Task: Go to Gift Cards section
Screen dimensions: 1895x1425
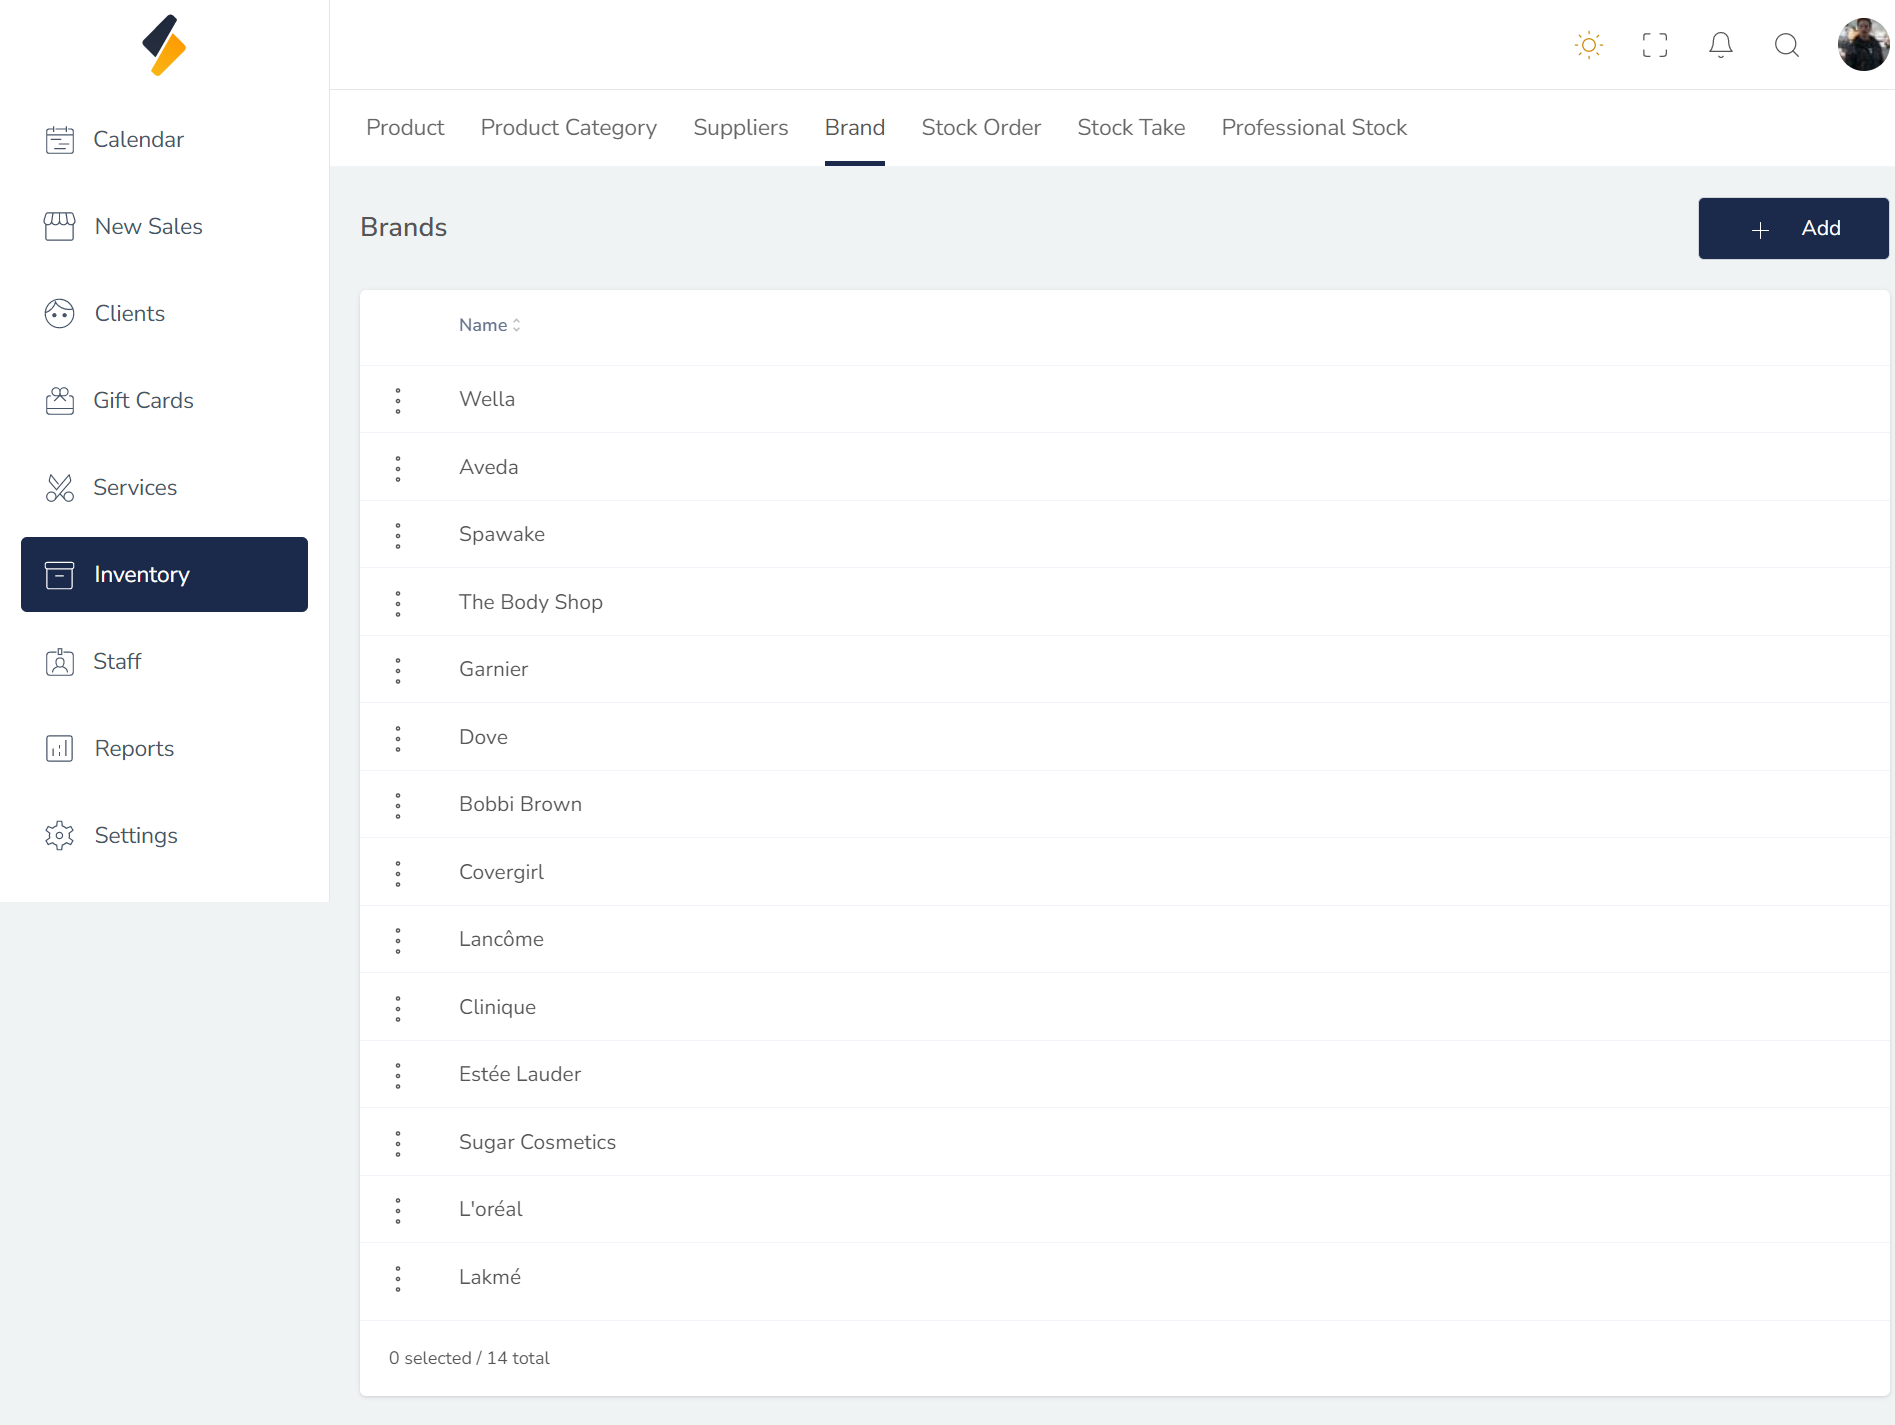Action: coord(143,401)
